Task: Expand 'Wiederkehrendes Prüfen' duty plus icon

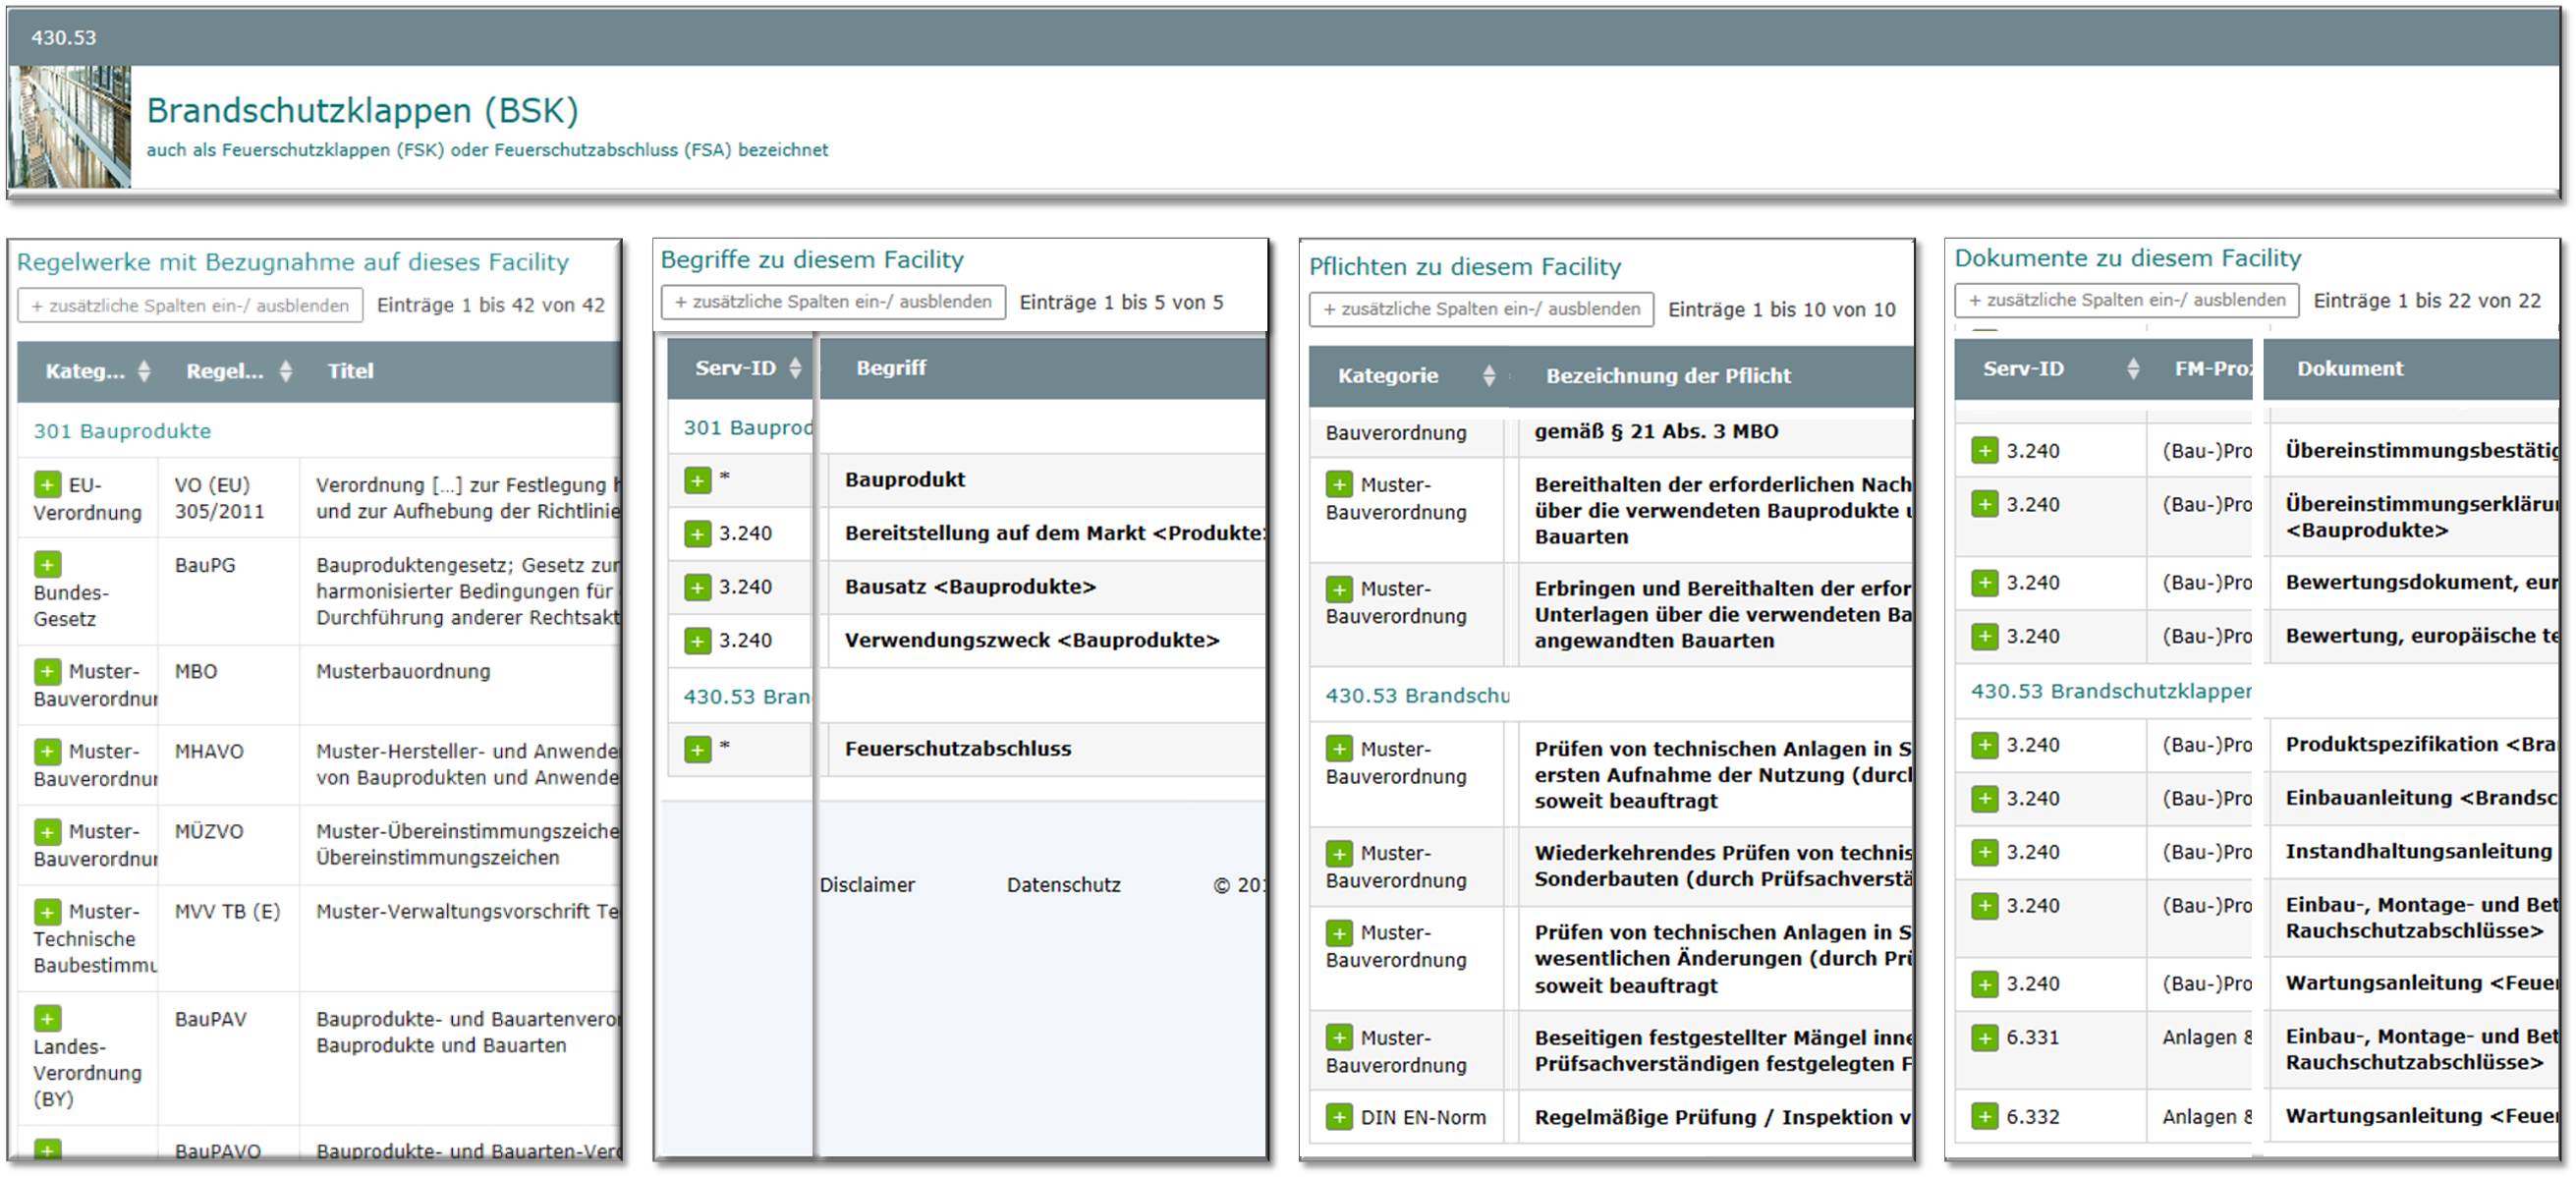Action: point(1339,853)
